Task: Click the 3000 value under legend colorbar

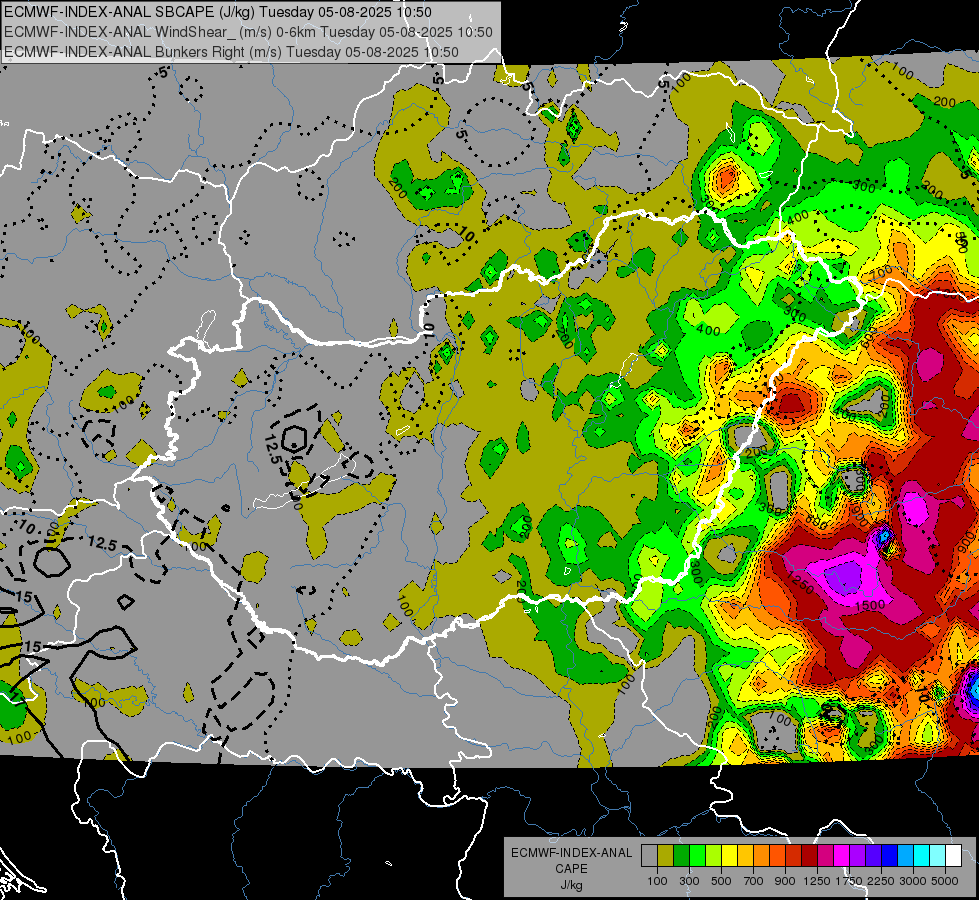Action: coord(913,881)
